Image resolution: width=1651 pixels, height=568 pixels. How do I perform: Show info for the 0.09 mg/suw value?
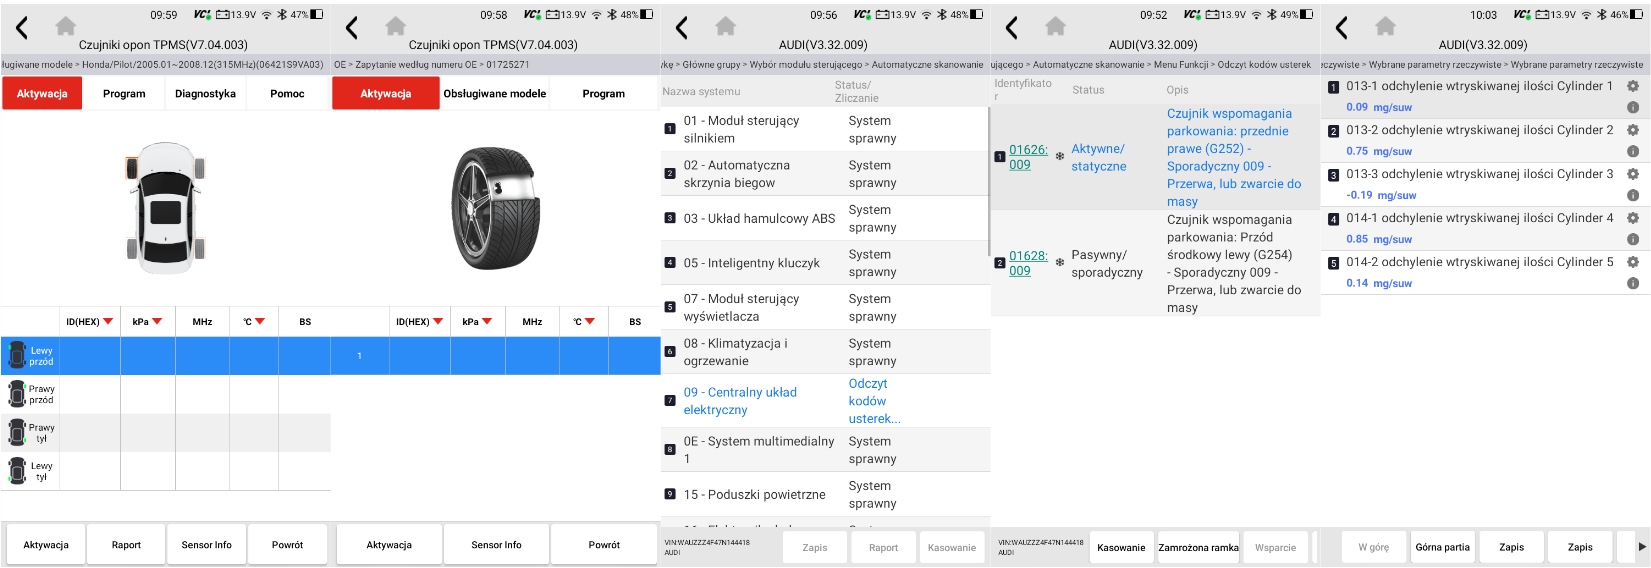[x=1633, y=108]
